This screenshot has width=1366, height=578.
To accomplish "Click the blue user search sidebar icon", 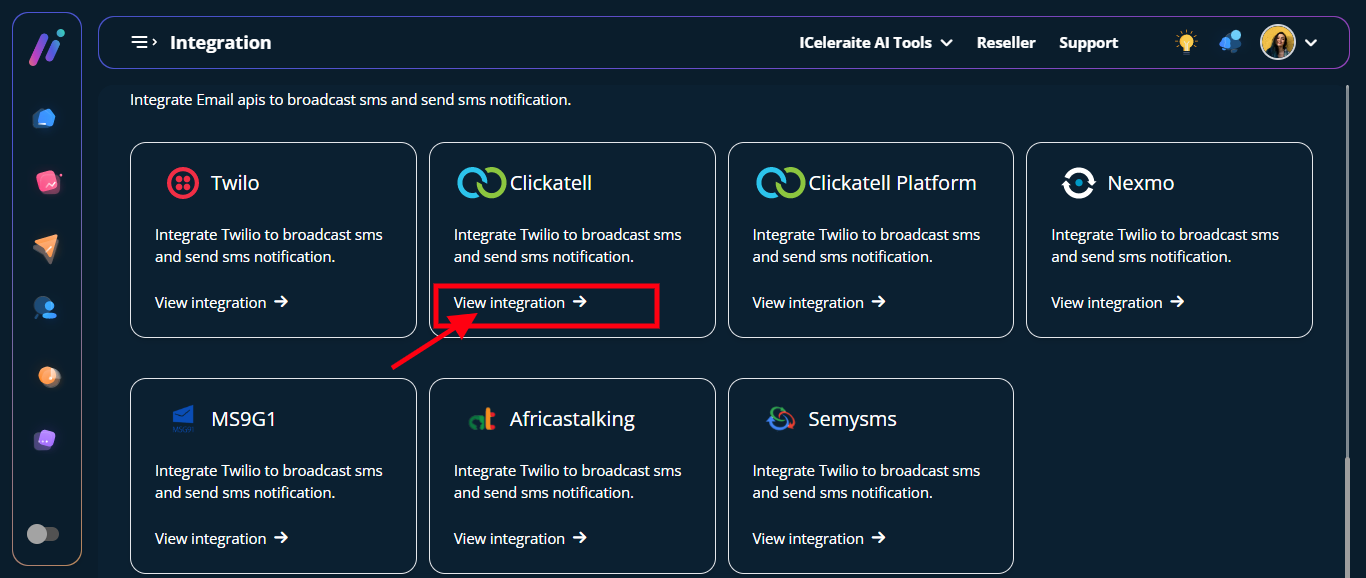I will pos(45,309).
